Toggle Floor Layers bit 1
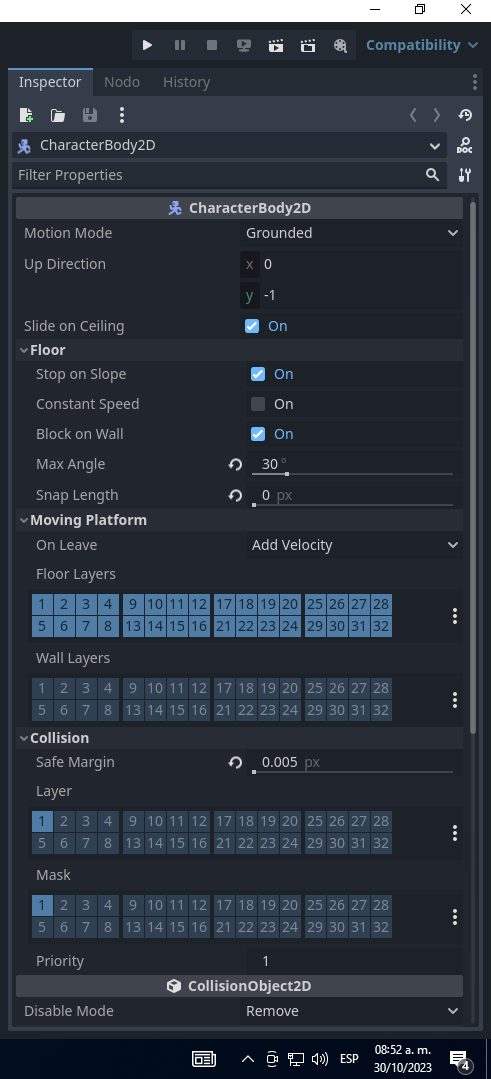This screenshot has height=1079, width=491. coord(42,604)
